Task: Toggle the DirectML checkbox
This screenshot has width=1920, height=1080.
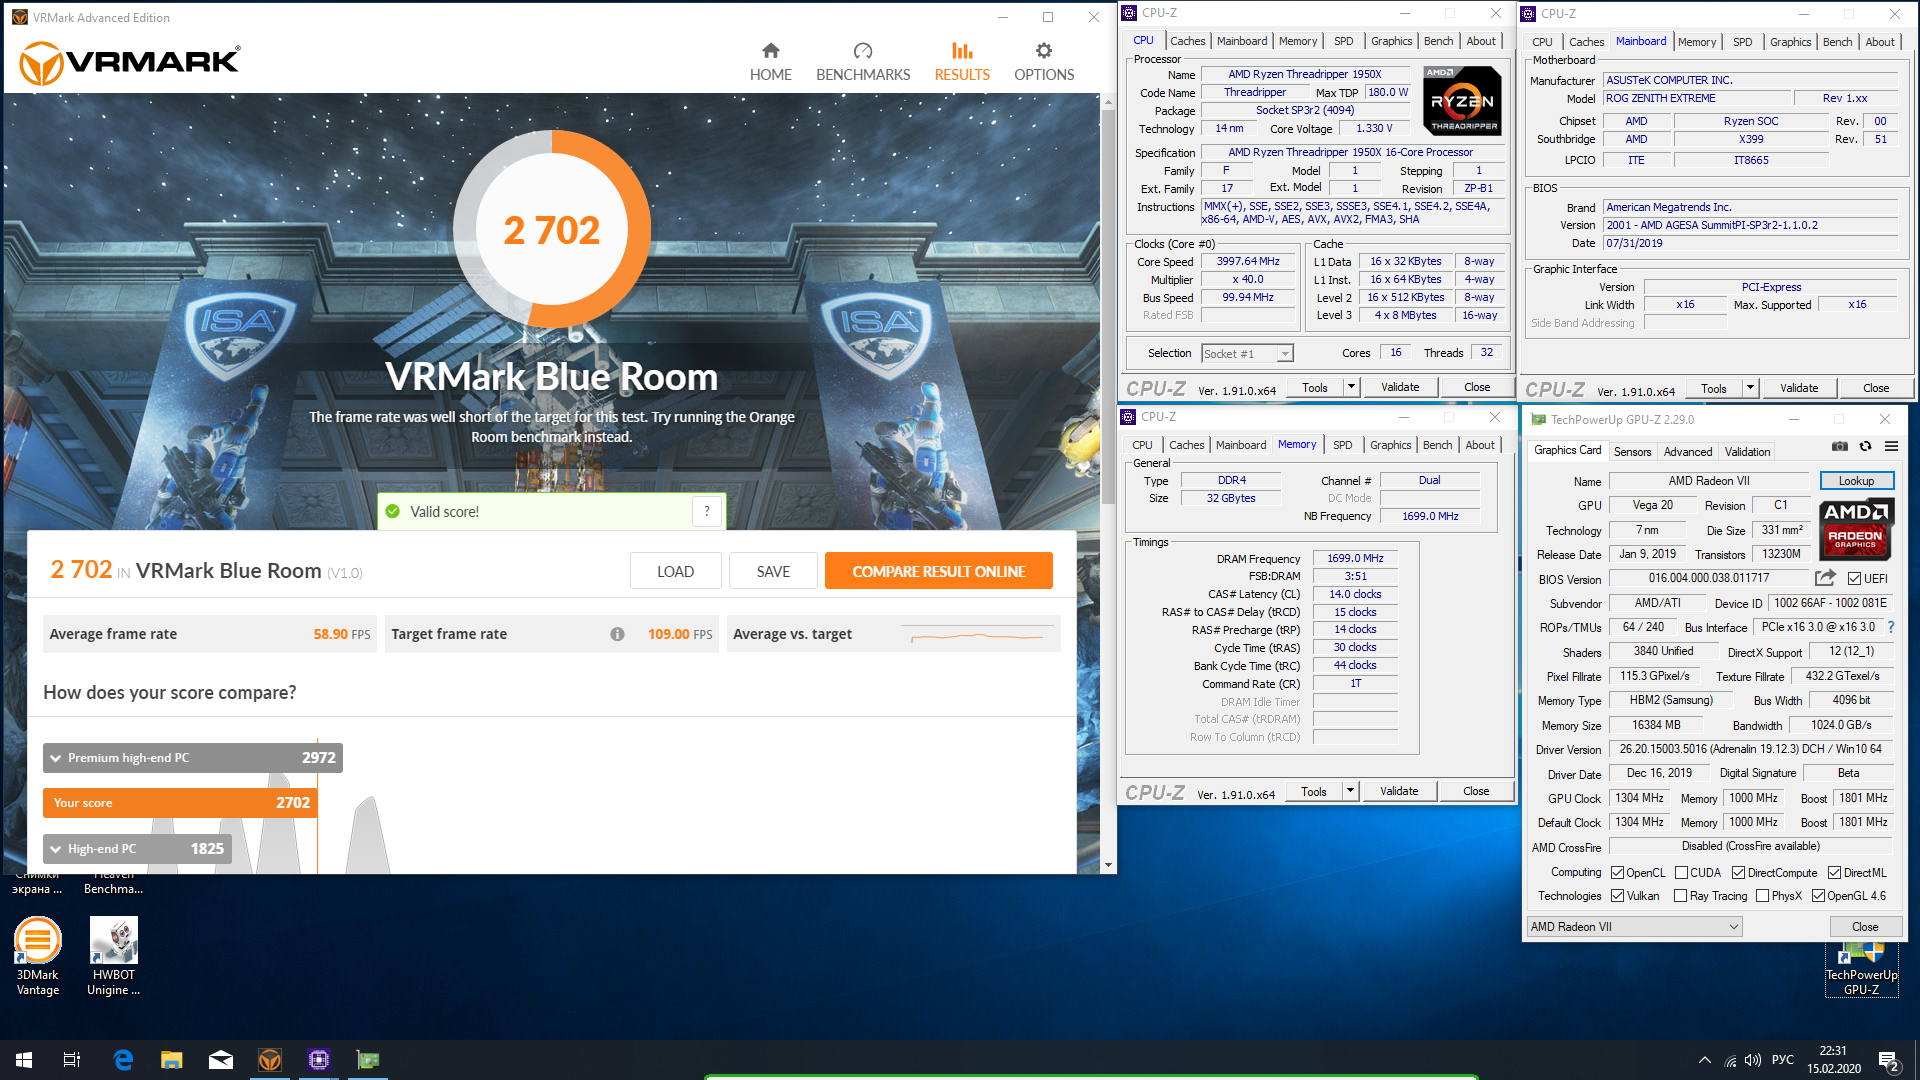Action: pyautogui.click(x=1834, y=873)
